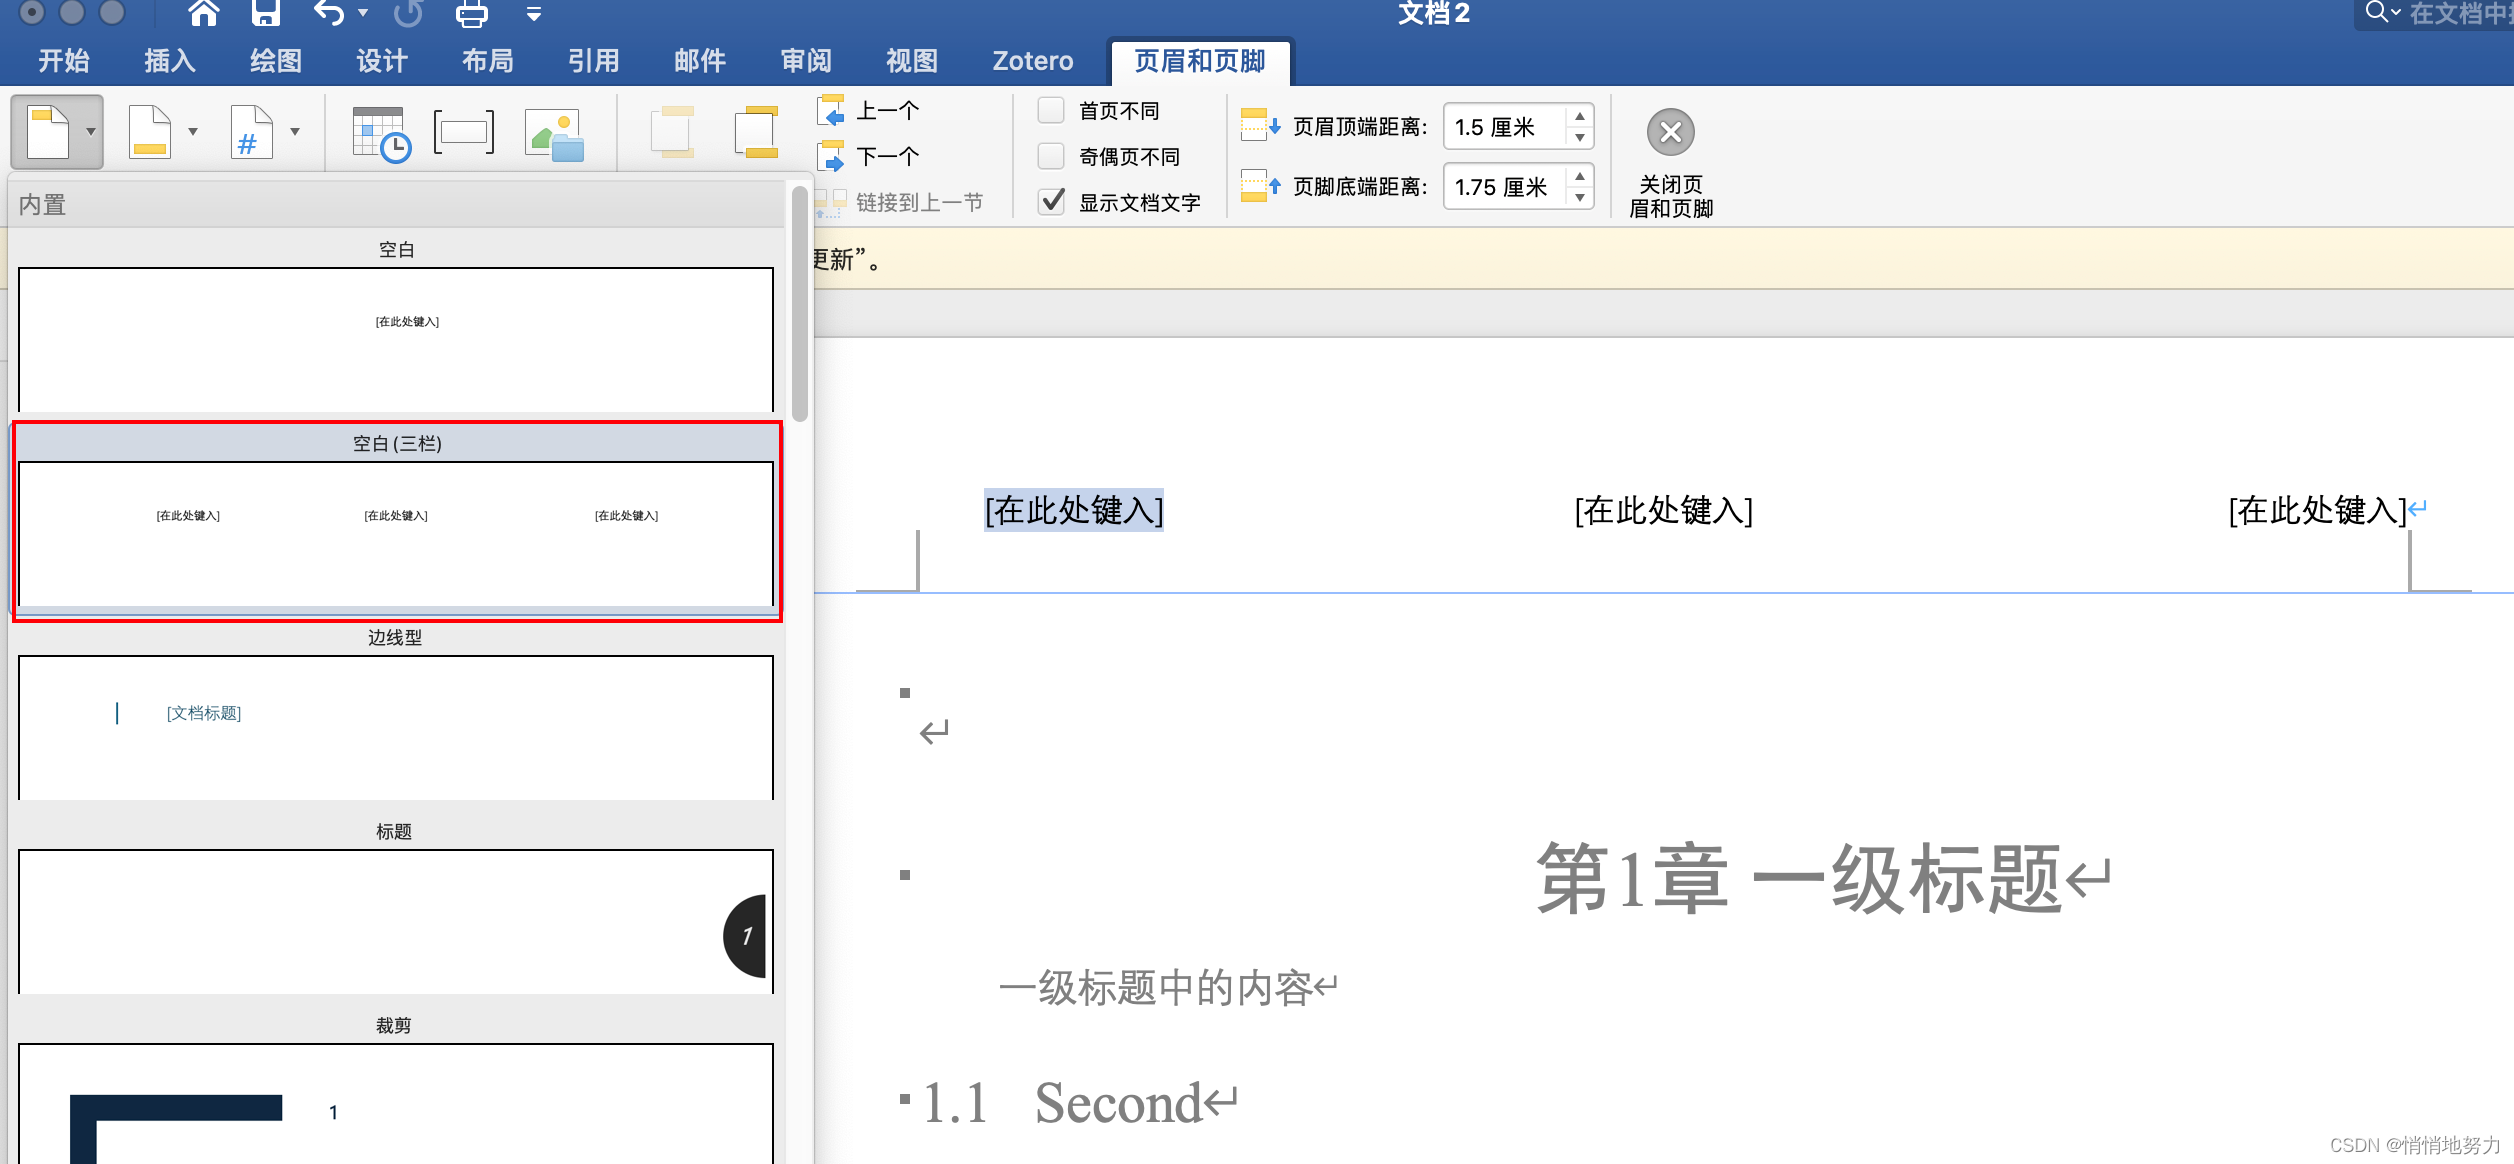Select the 边线型 header template thumbnail
2514x1164 pixels.
pos(396,727)
